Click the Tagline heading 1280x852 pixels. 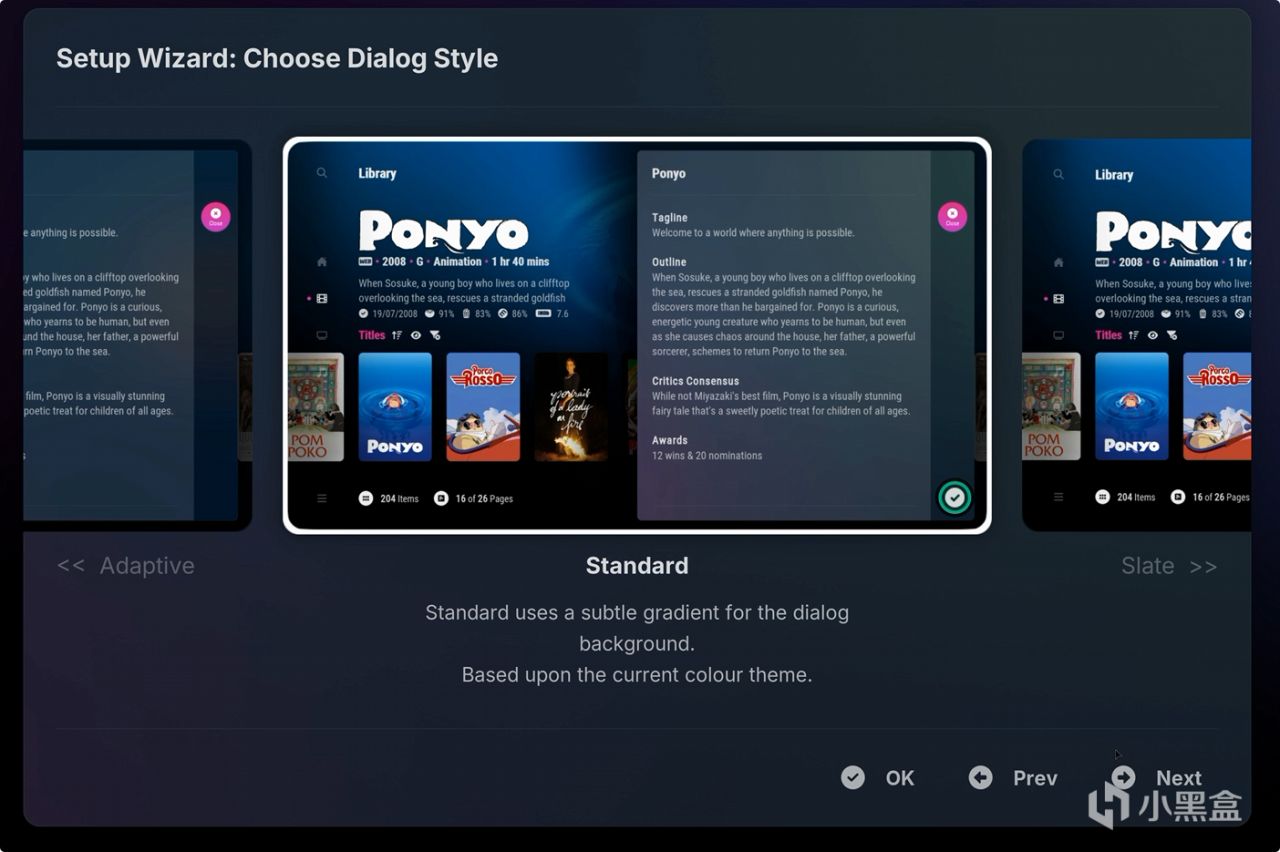pyautogui.click(x=670, y=218)
